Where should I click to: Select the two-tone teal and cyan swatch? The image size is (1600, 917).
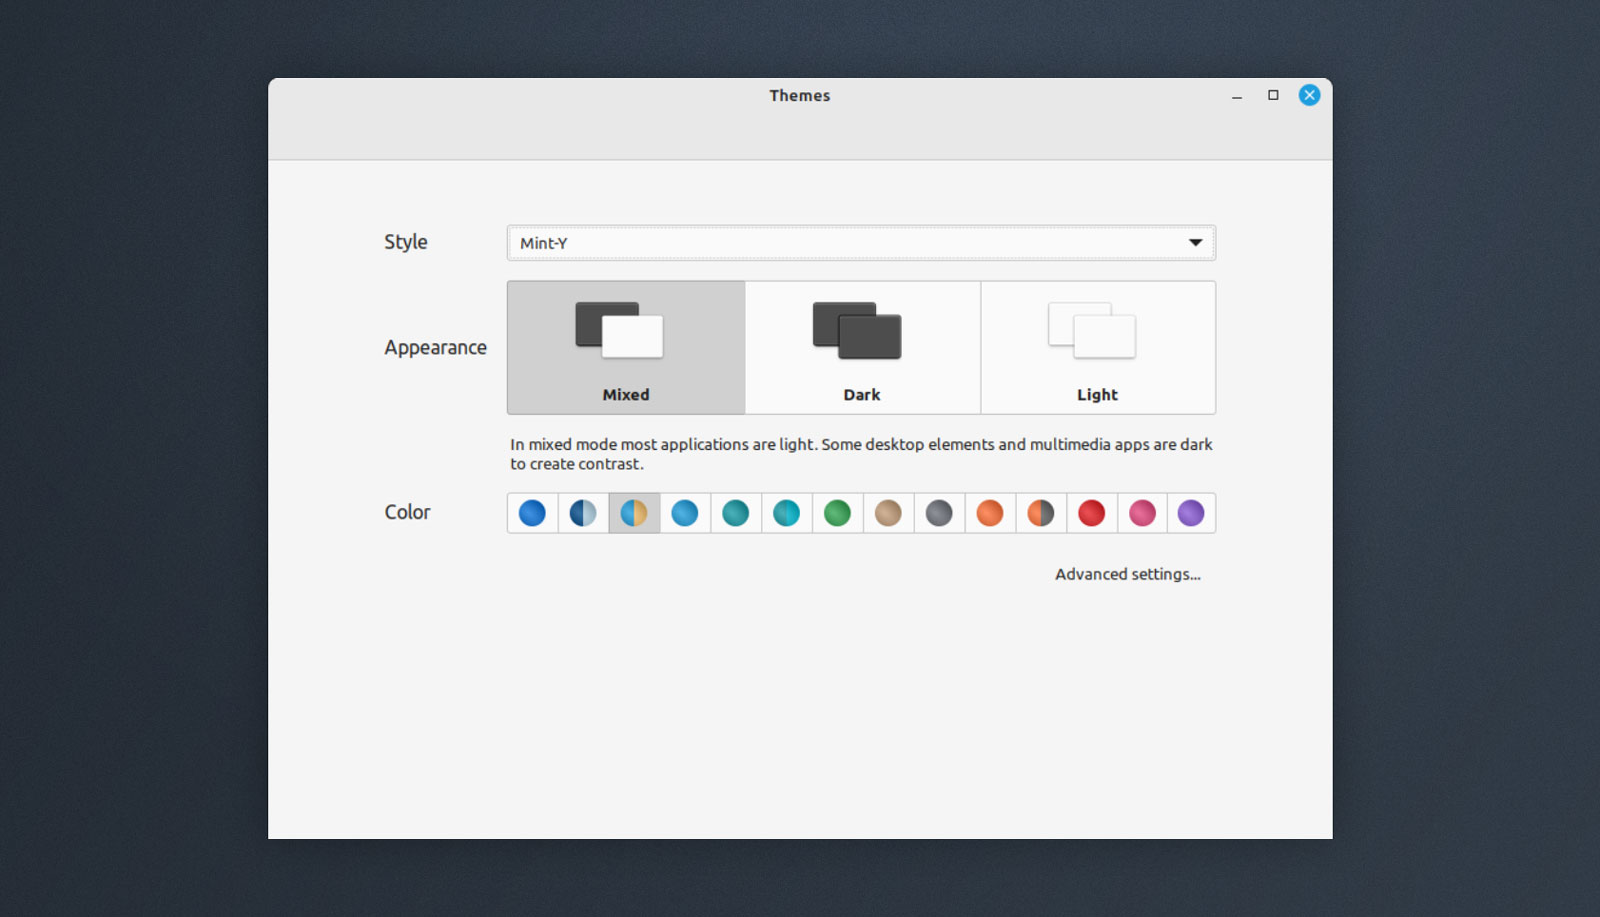click(787, 513)
